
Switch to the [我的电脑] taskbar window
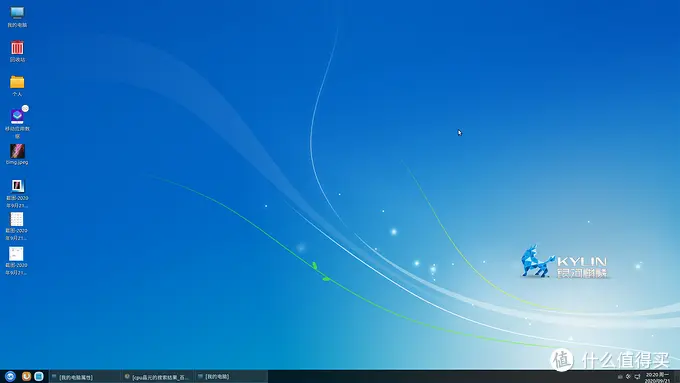click(231, 376)
